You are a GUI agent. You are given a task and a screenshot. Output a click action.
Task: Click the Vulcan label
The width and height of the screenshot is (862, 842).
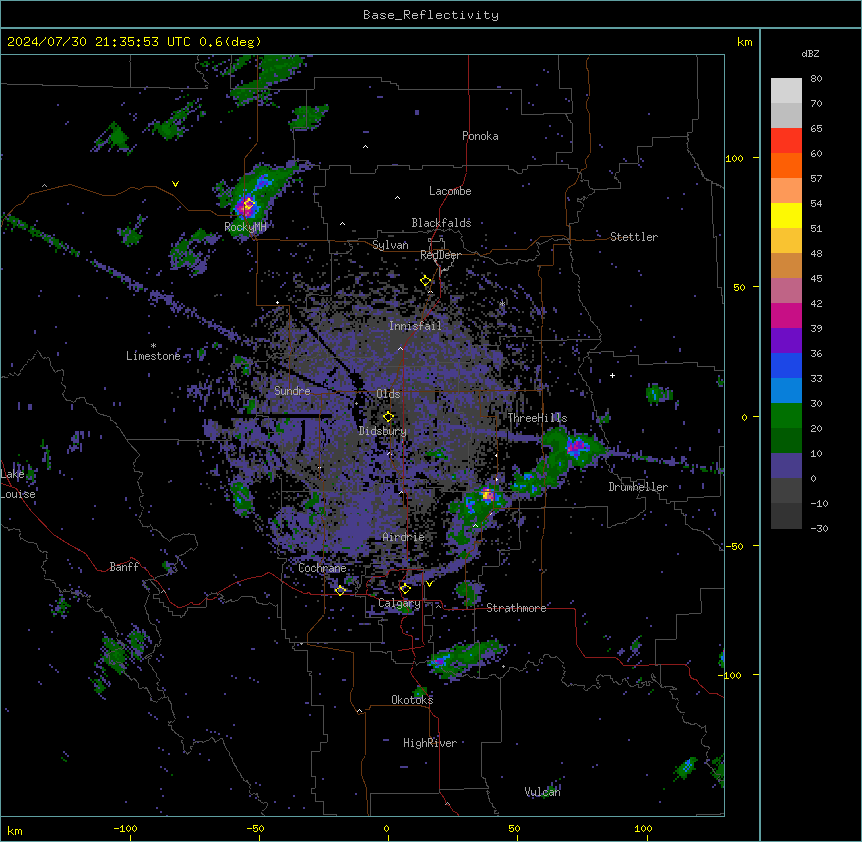543,792
